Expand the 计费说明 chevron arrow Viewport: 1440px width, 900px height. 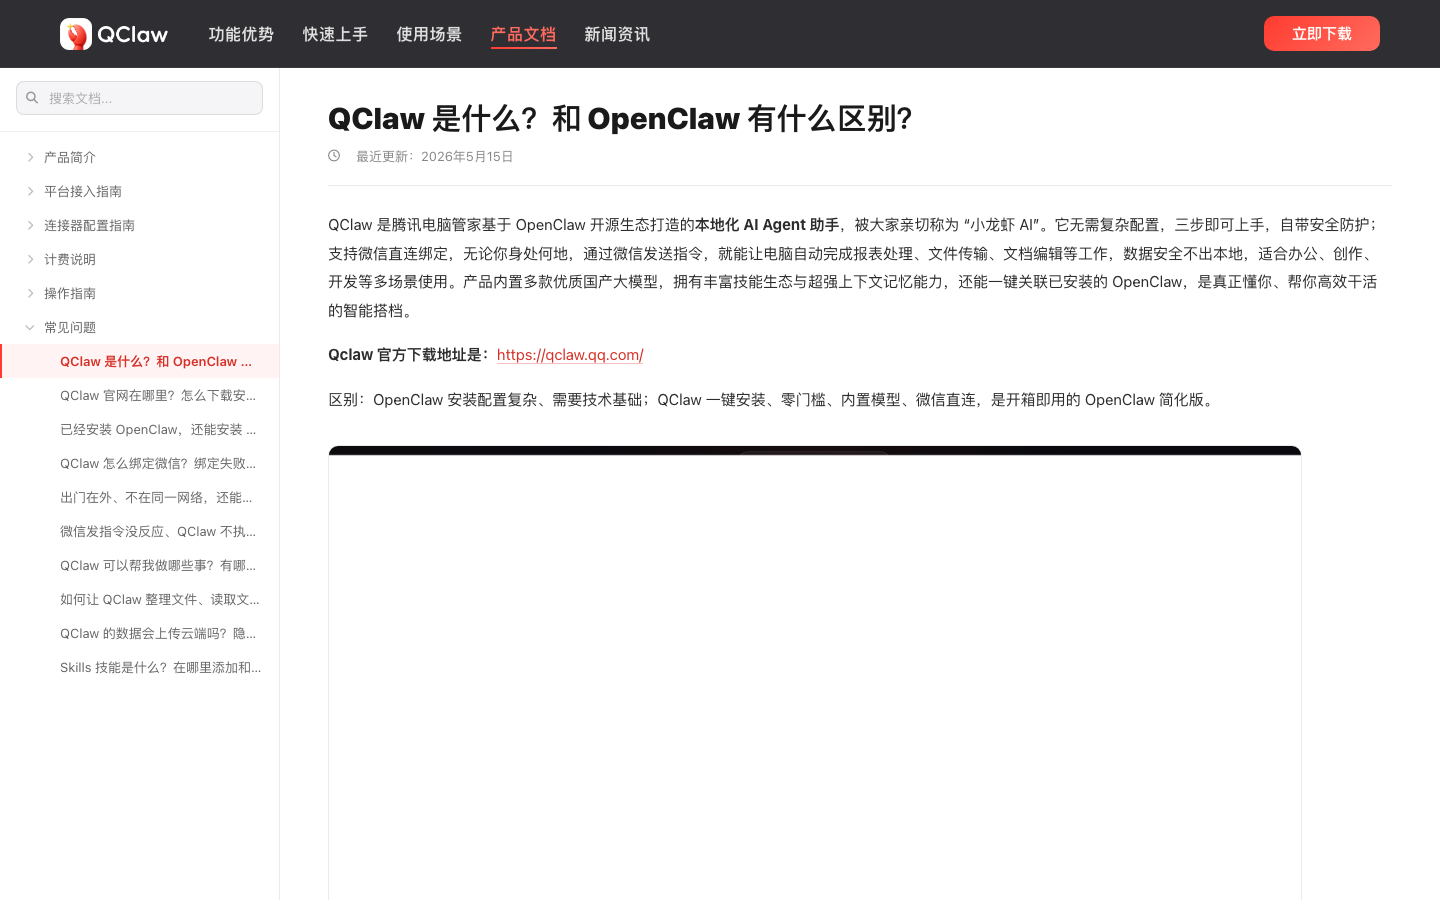pos(30,259)
